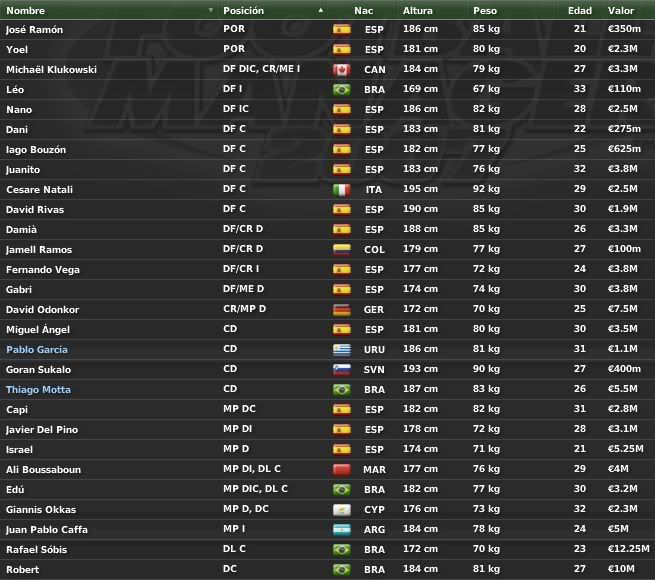Sort by the Peso column header
The image size is (655, 580).
tap(485, 10)
